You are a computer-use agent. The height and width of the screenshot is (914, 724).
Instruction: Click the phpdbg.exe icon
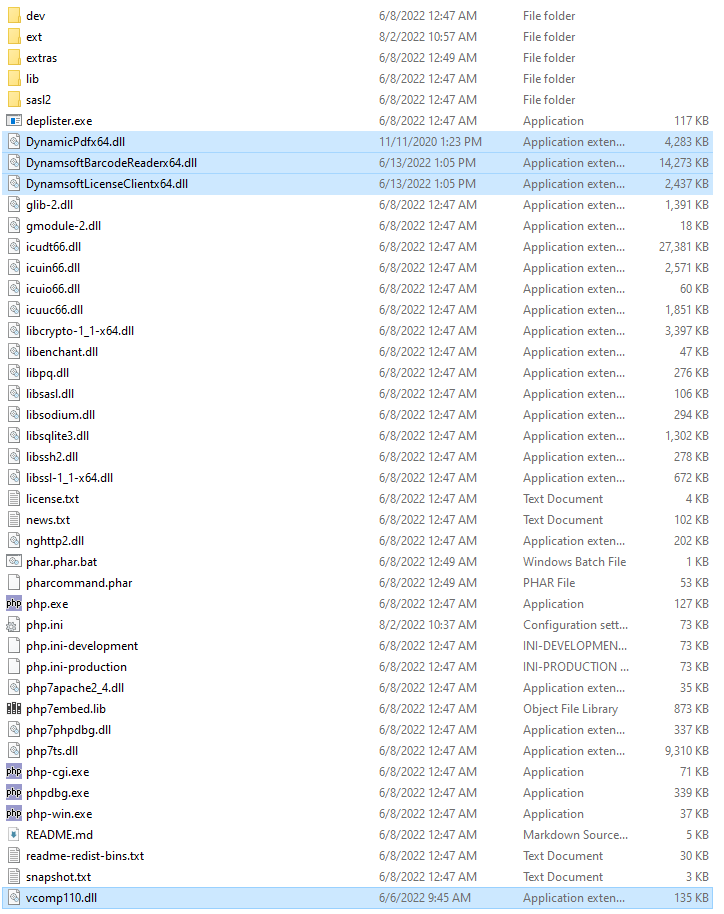point(14,793)
